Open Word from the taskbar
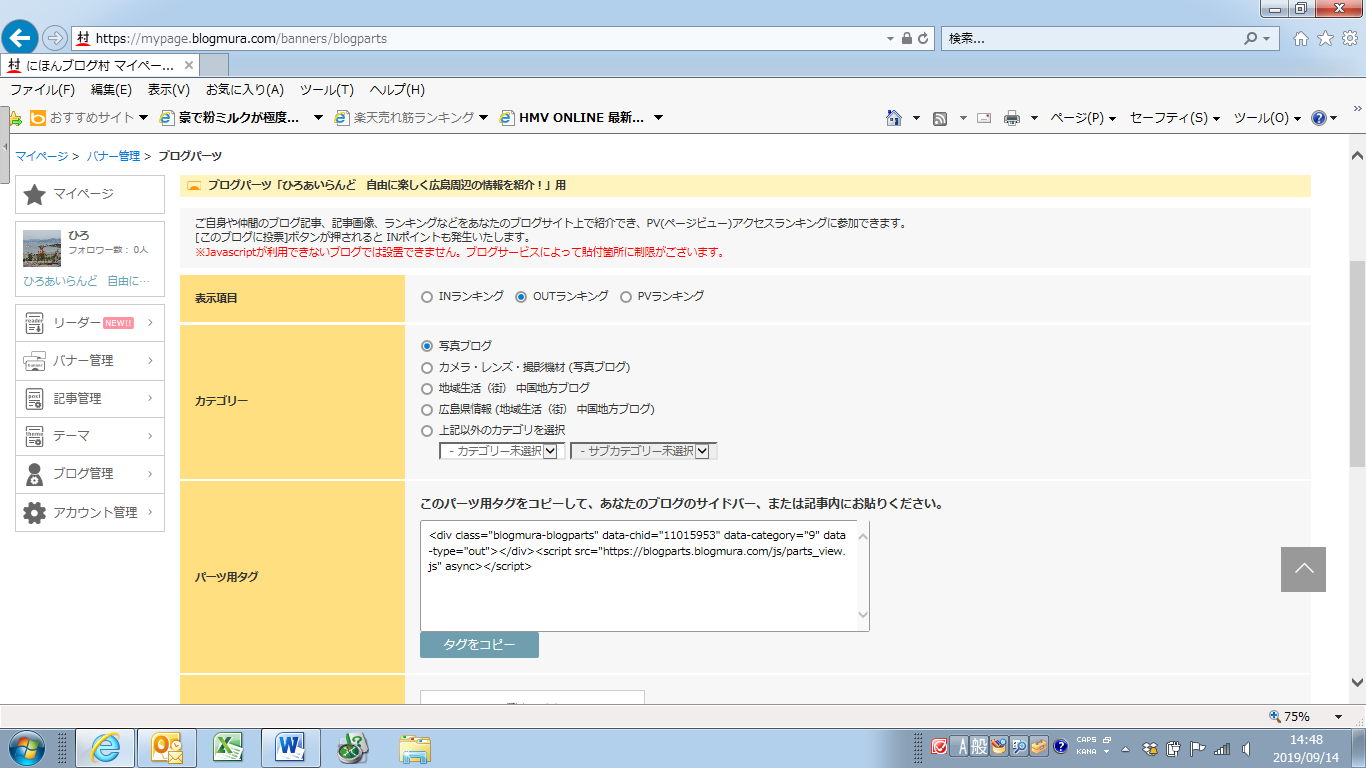The width and height of the screenshot is (1366, 768). [290, 747]
